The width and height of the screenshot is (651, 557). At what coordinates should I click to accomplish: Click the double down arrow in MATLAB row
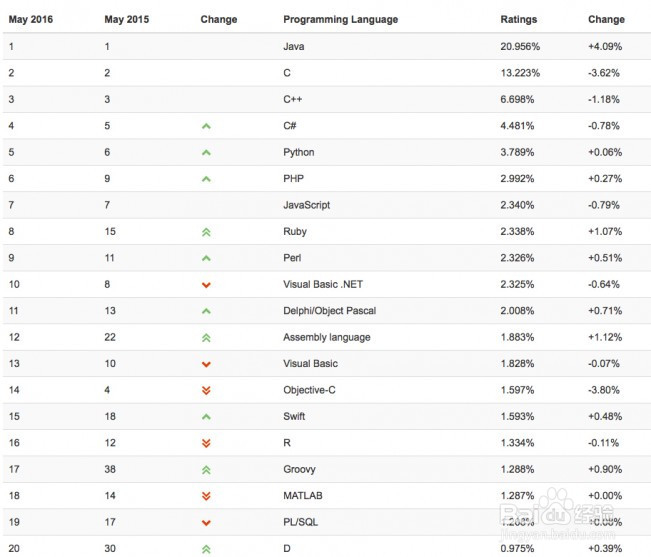point(206,495)
